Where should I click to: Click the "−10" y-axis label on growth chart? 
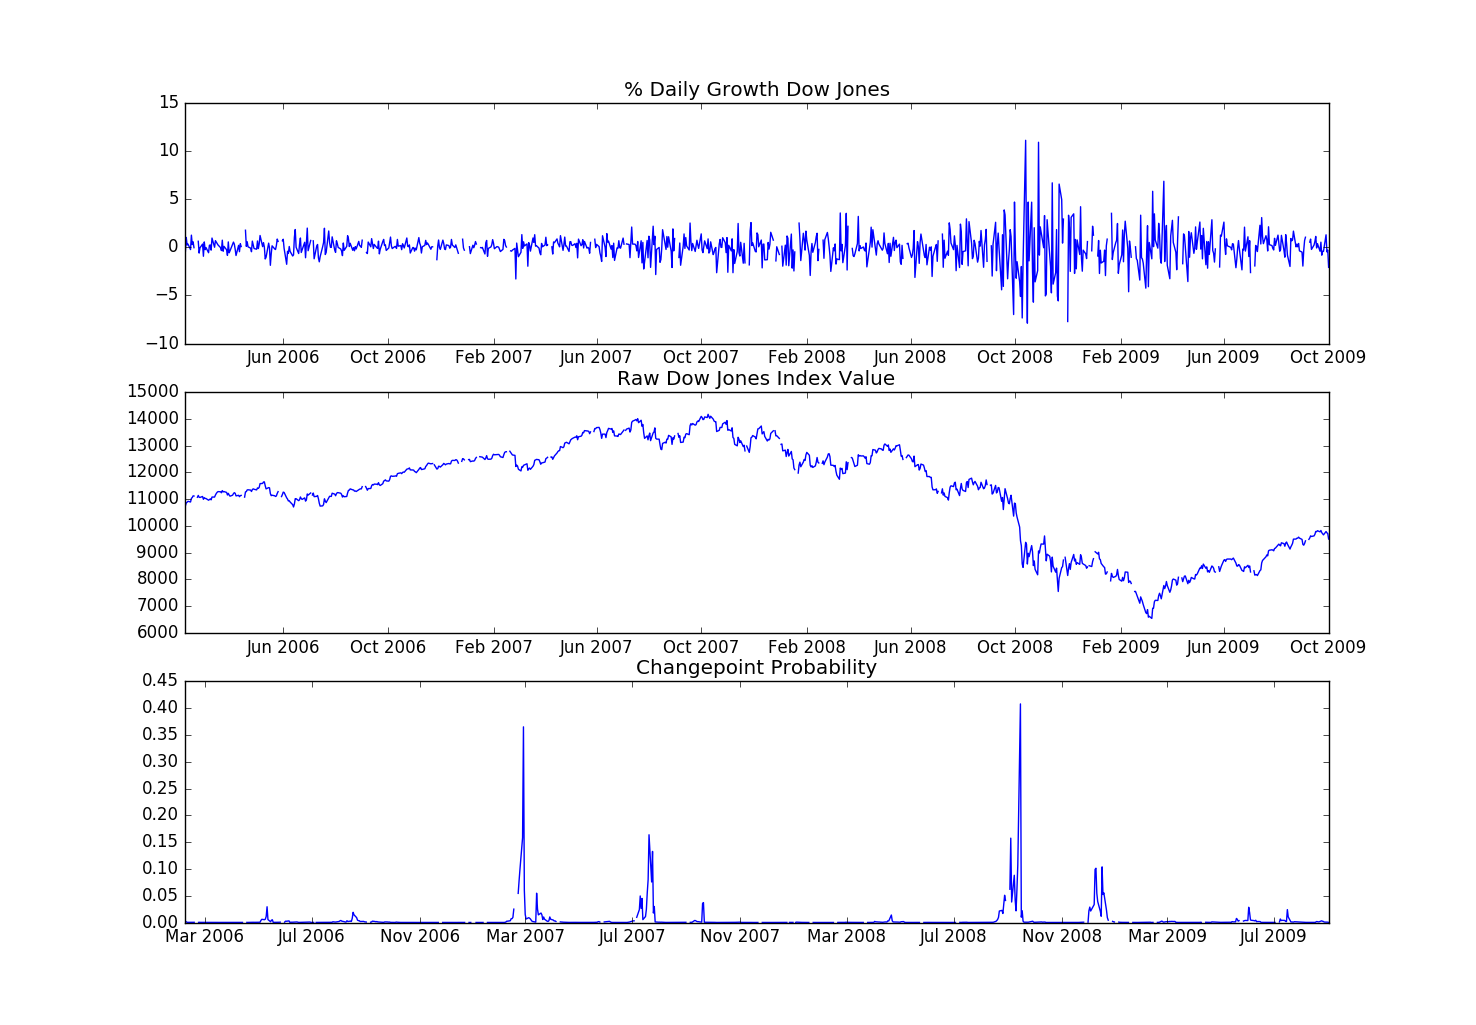click(x=162, y=343)
